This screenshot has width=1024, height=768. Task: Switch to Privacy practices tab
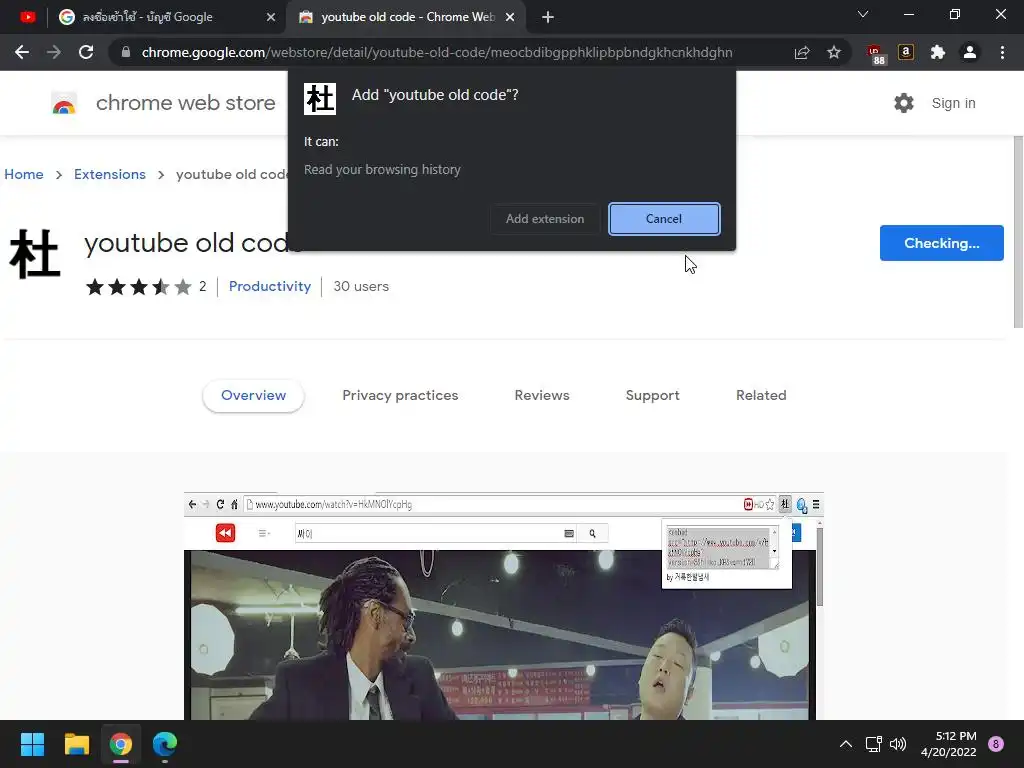point(400,395)
